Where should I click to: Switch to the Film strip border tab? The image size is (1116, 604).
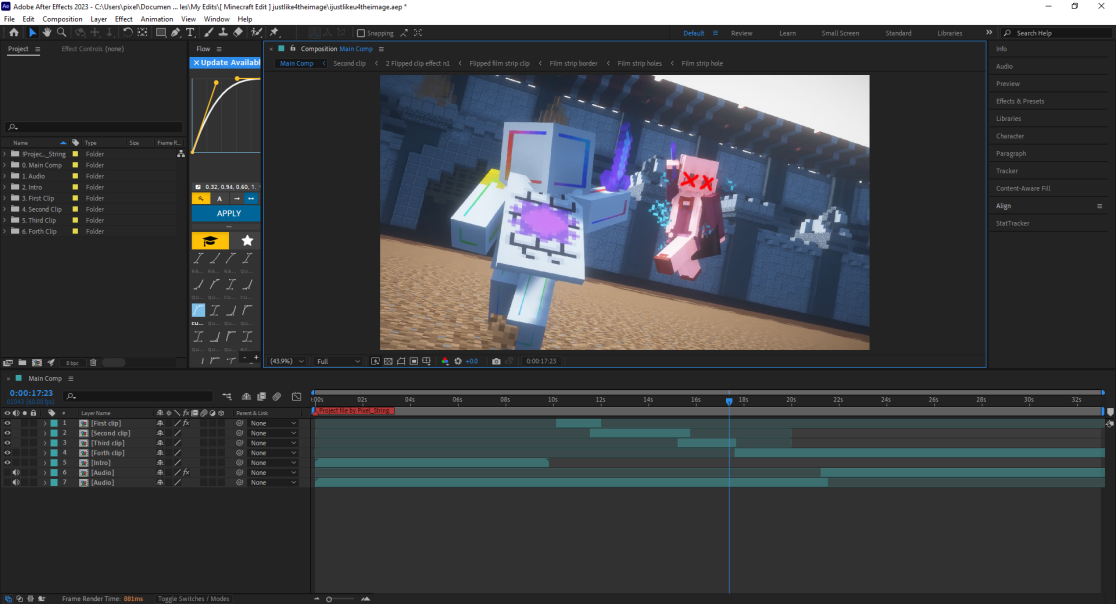[573, 62]
